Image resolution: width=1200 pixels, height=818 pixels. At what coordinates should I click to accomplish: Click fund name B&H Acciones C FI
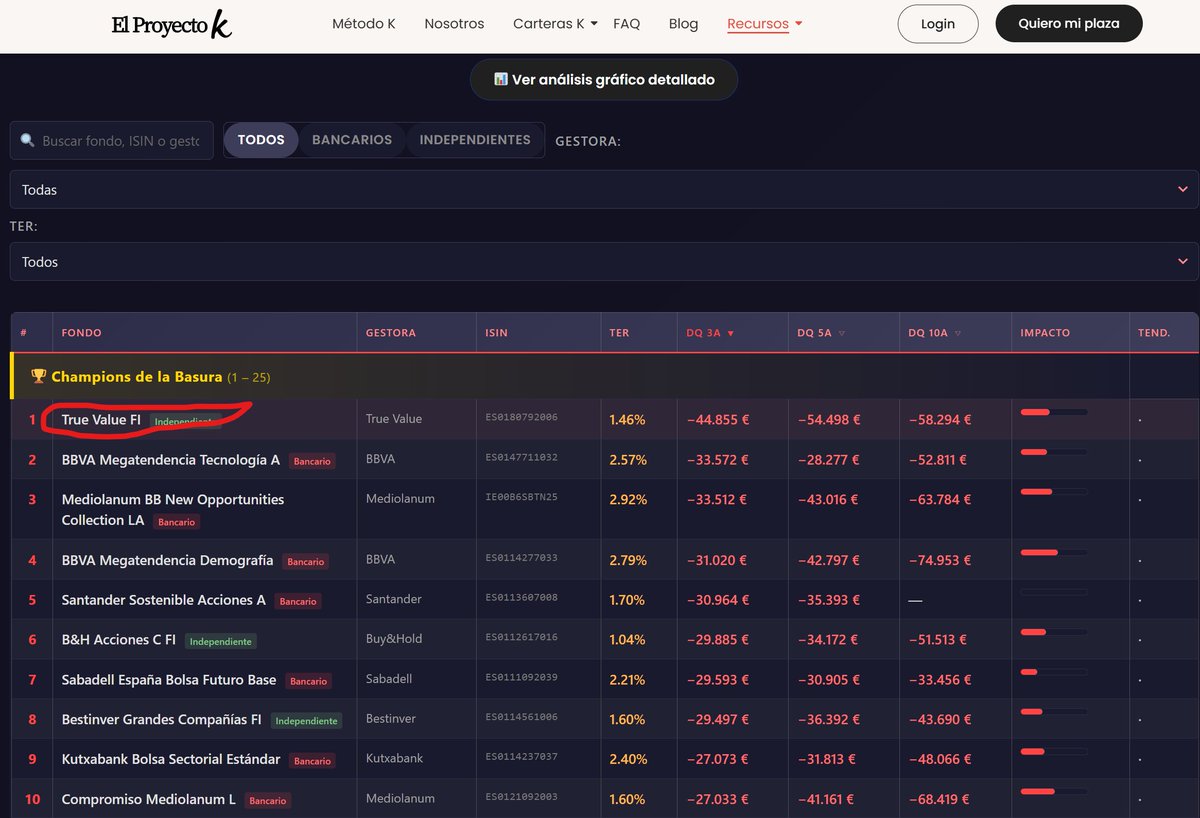(x=119, y=640)
